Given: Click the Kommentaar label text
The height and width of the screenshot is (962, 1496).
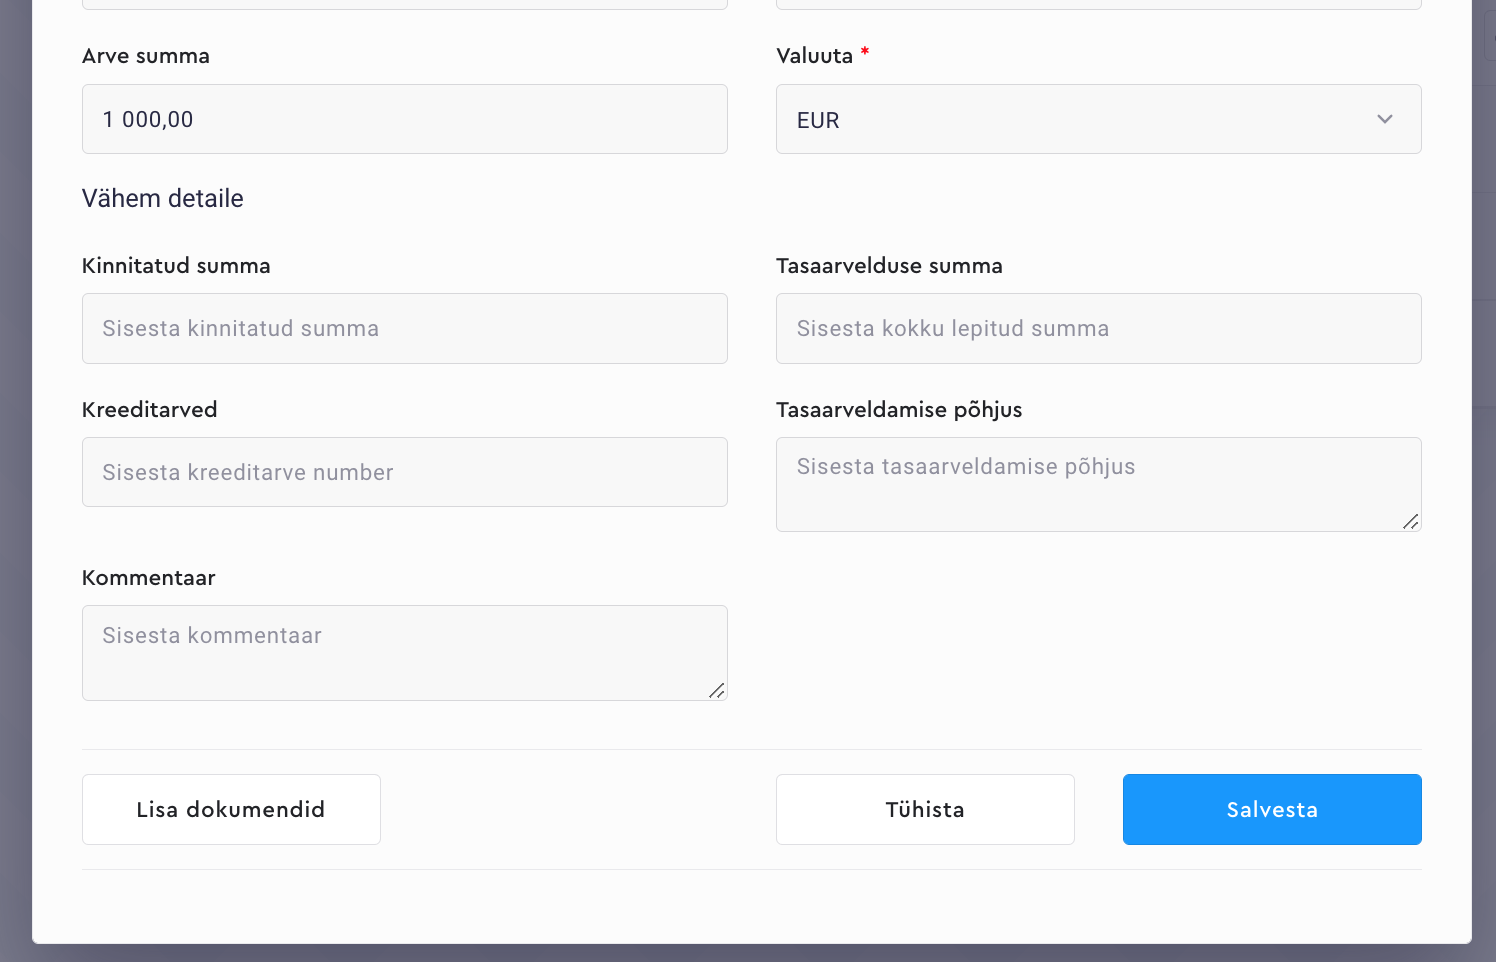Looking at the screenshot, I should (148, 578).
